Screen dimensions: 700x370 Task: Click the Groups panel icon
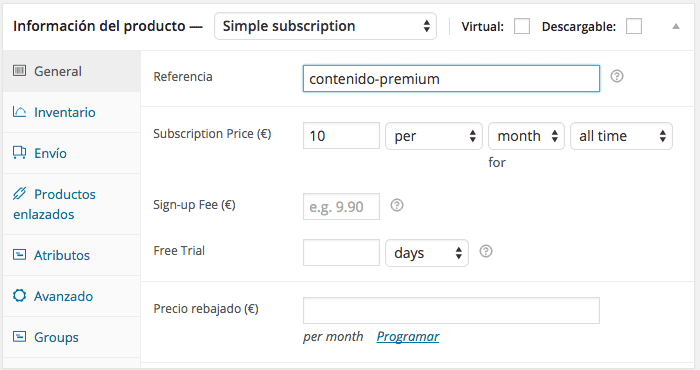pyautogui.click(x=19, y=337)
